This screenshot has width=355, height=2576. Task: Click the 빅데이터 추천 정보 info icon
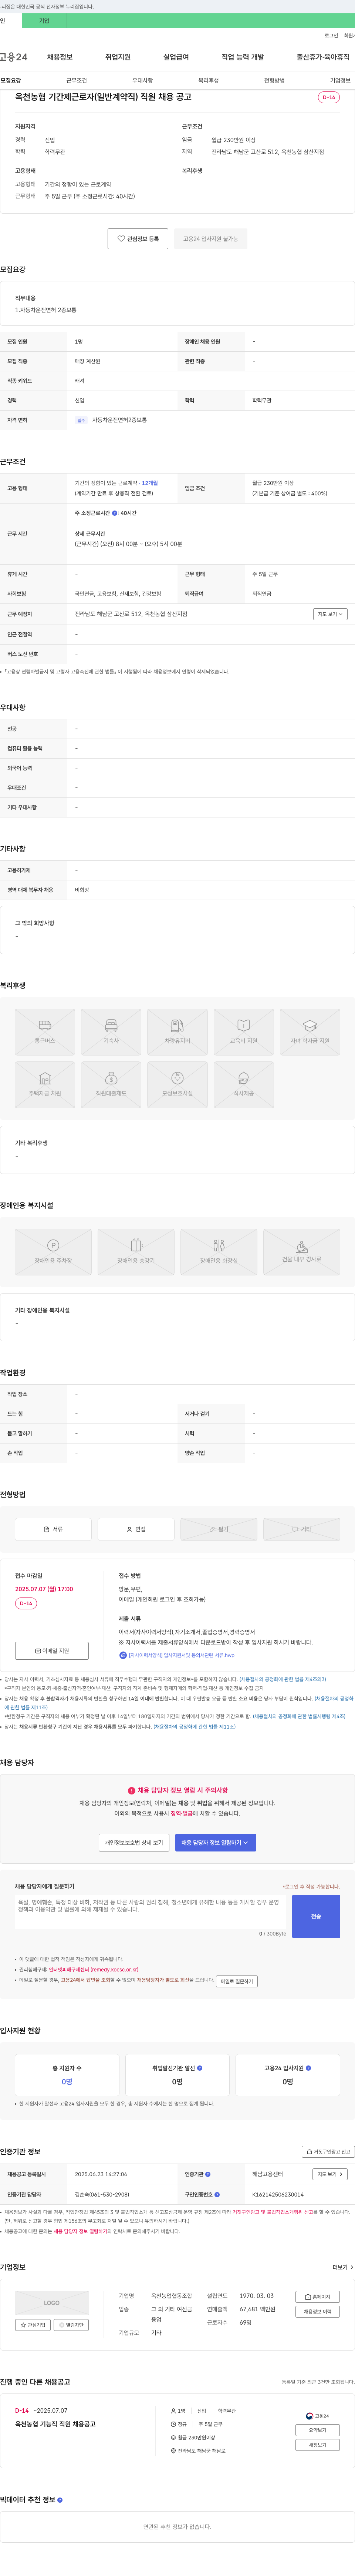tap(60, 2500)
